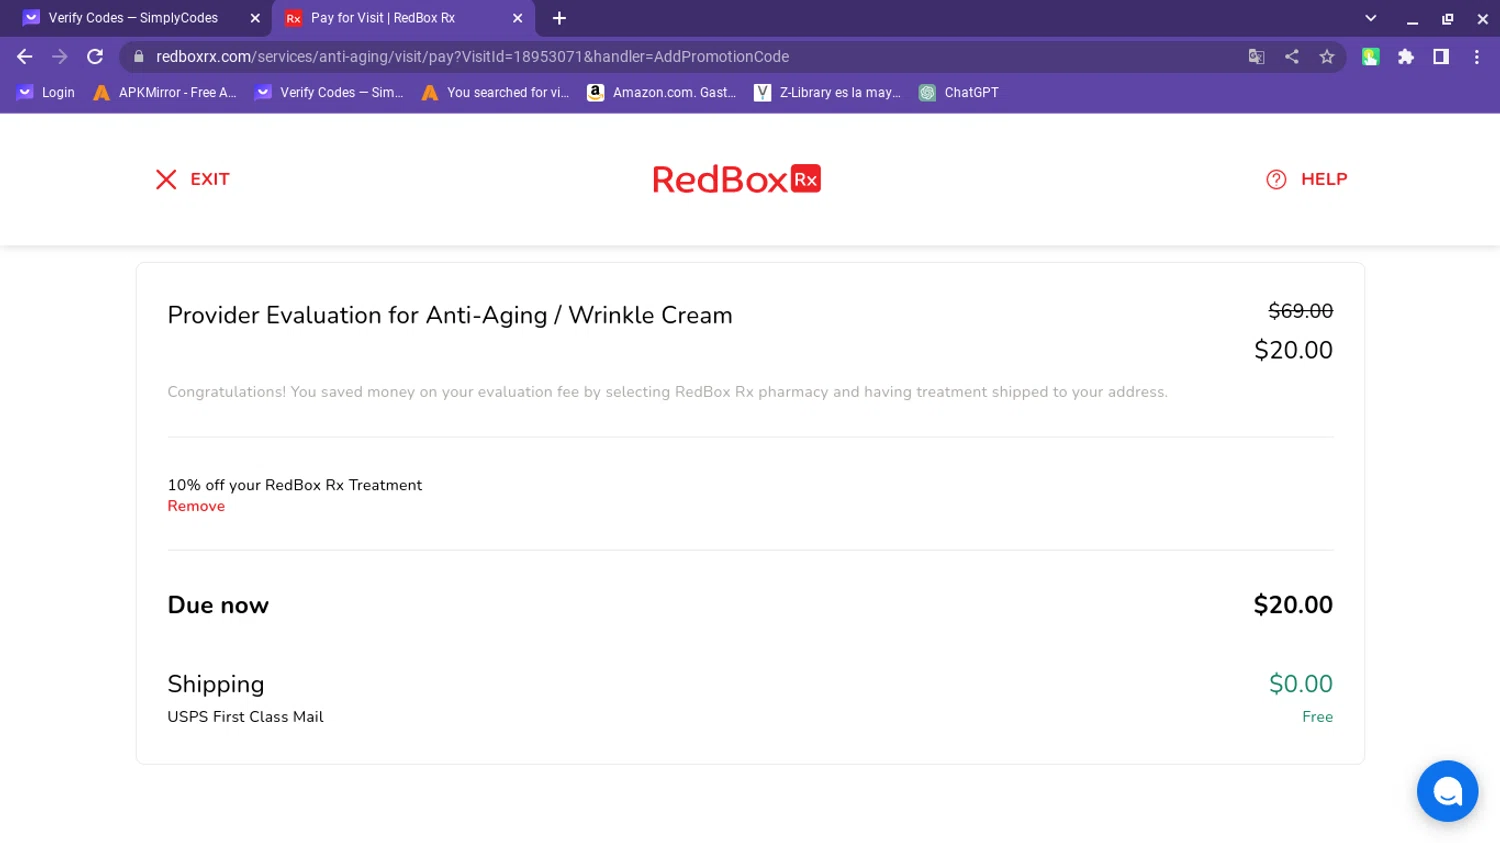The image size is (1500, 843).
Task: Restore the browser window size
Action: [1447, 18]
